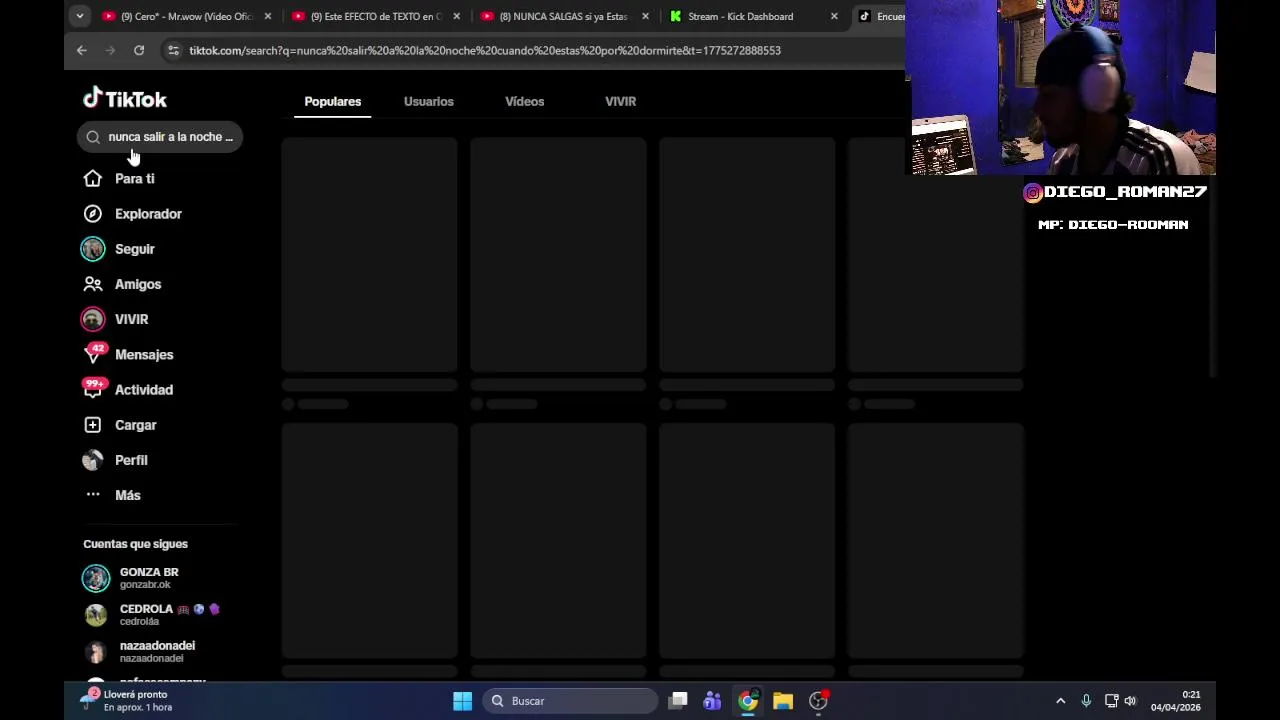The image size is (1280, 720).
Task: Click the network tray icon
Action: 1111,701
